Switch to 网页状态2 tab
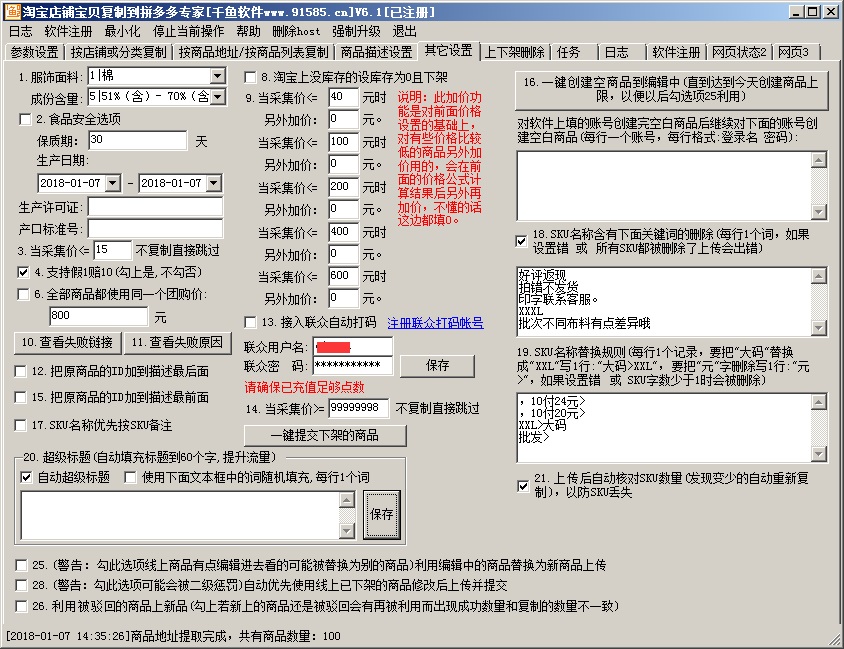Viewport: 844px width, 649px height. tap(739, 52)
